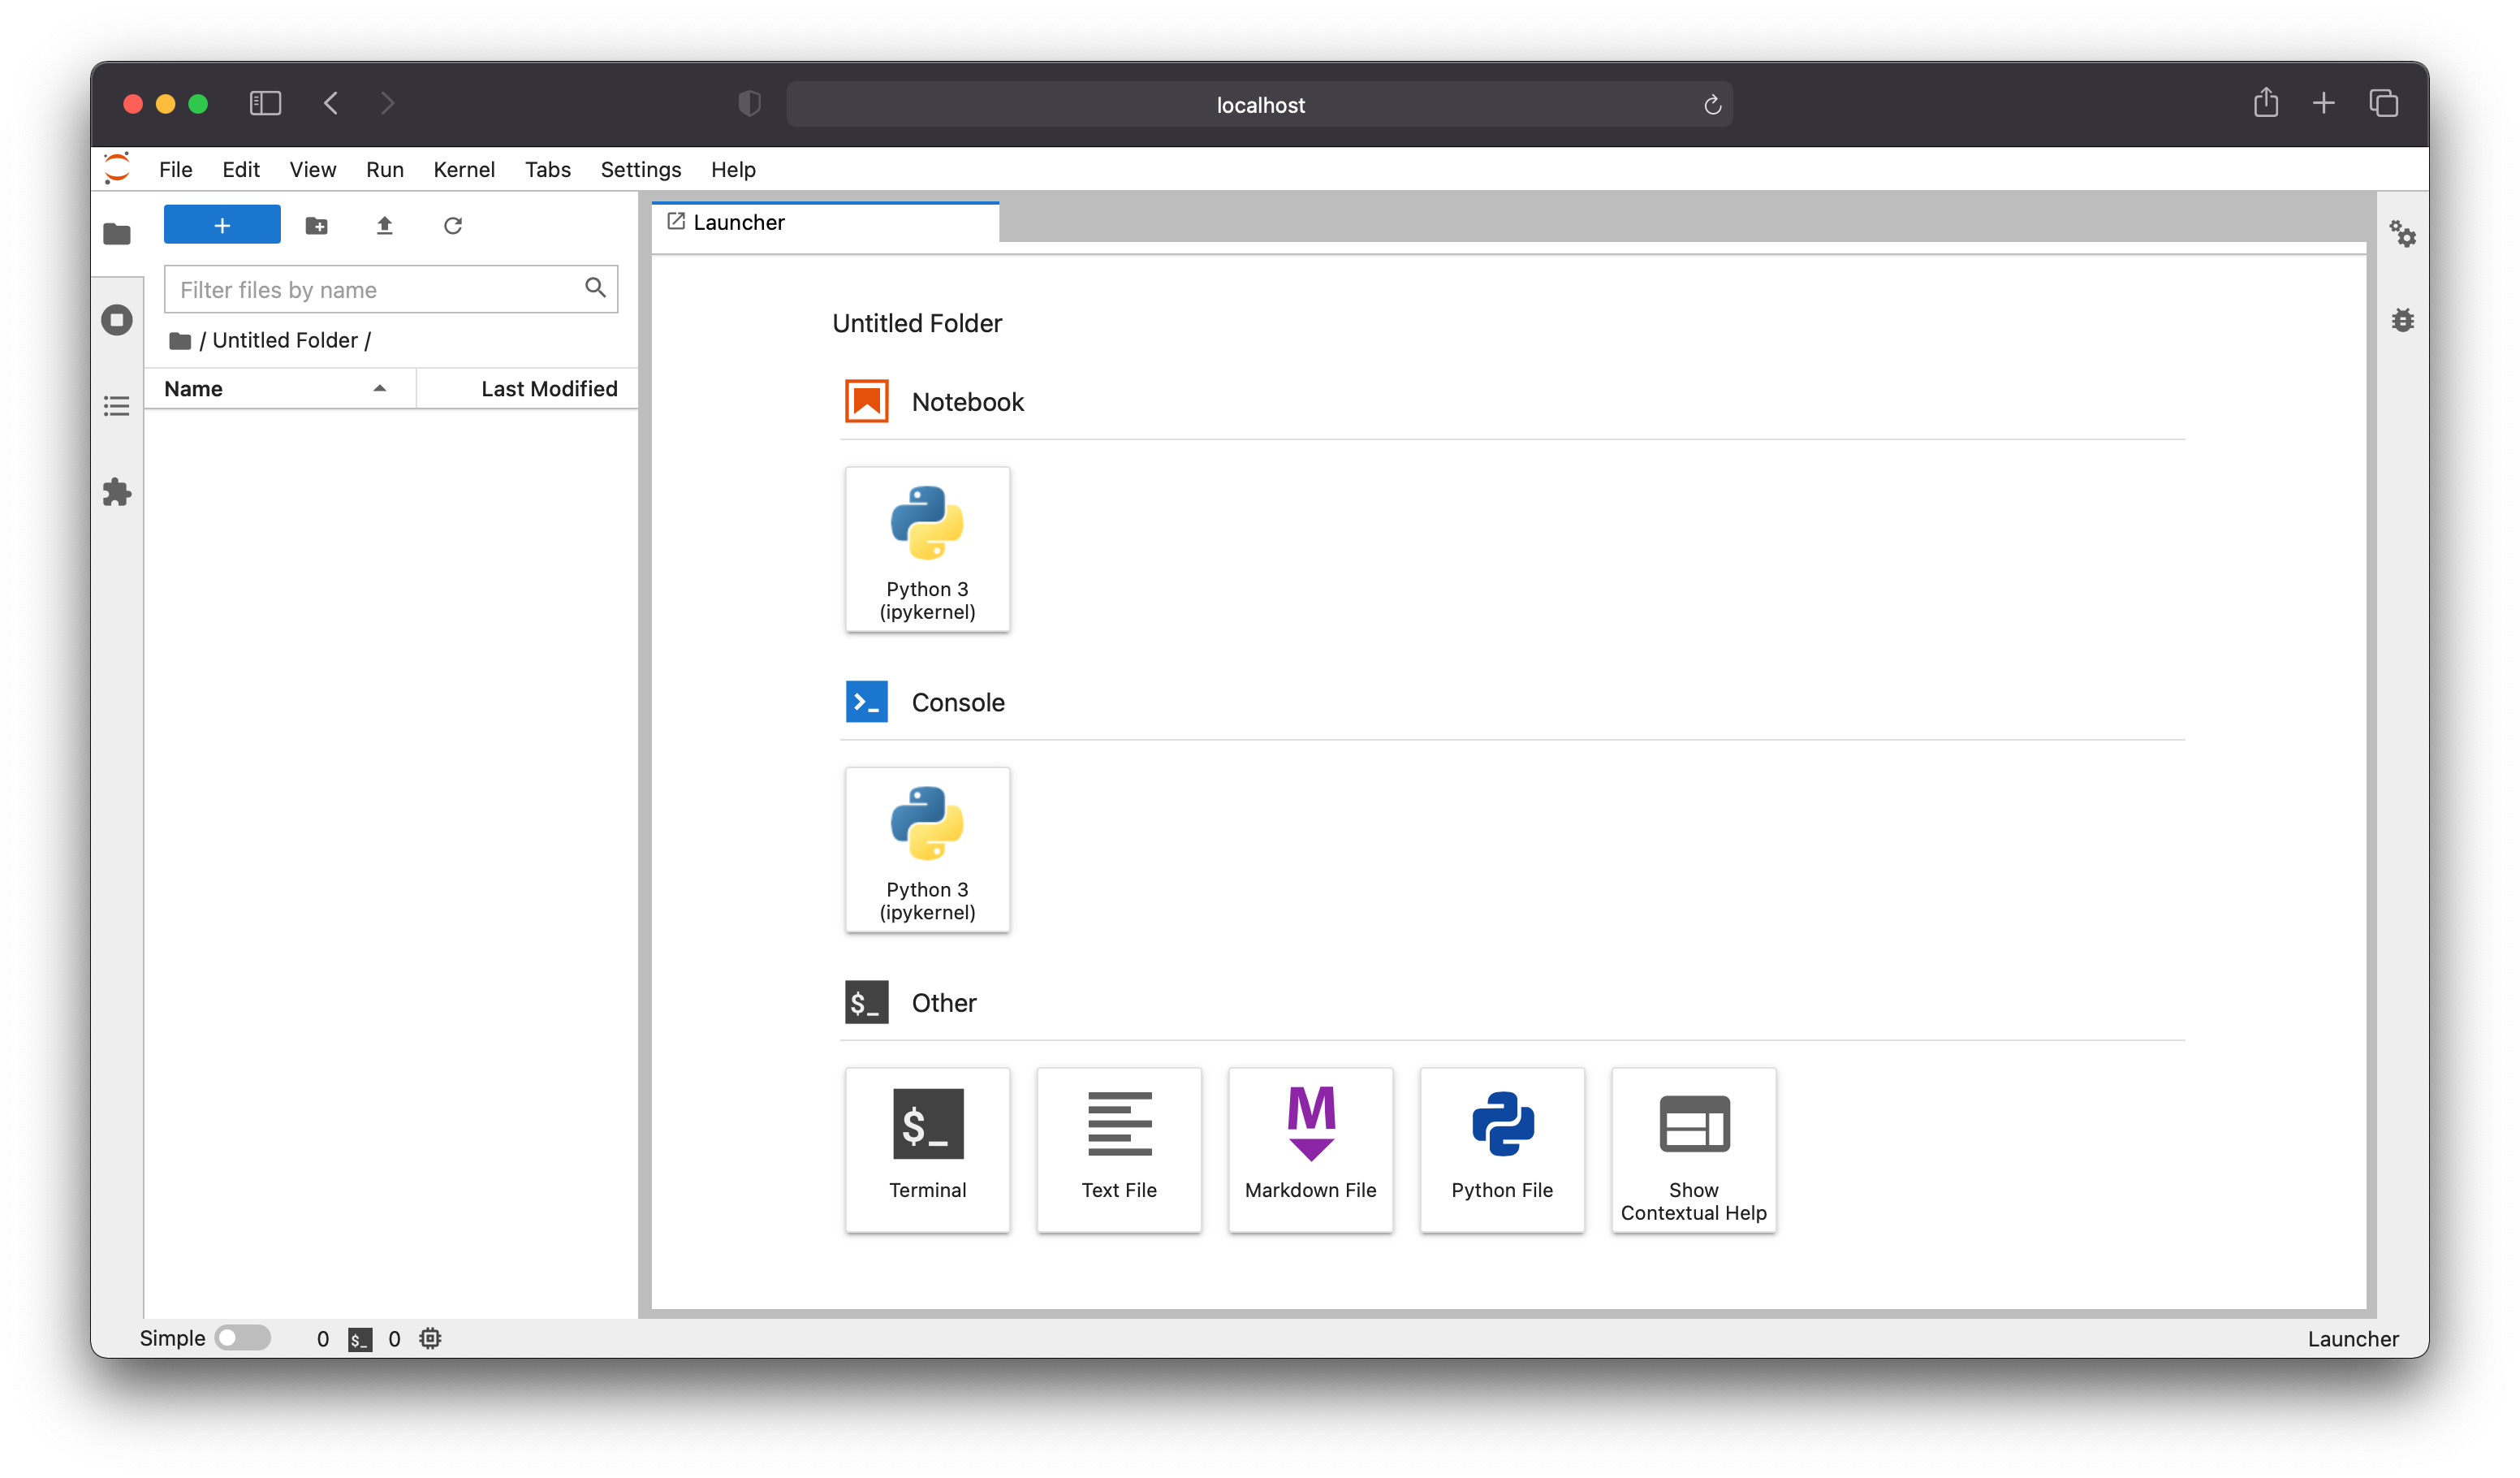Click the Upload Files icon
Image resolution: width=2520 pixels, height=1478 pixels.
[x=384, y=226]
